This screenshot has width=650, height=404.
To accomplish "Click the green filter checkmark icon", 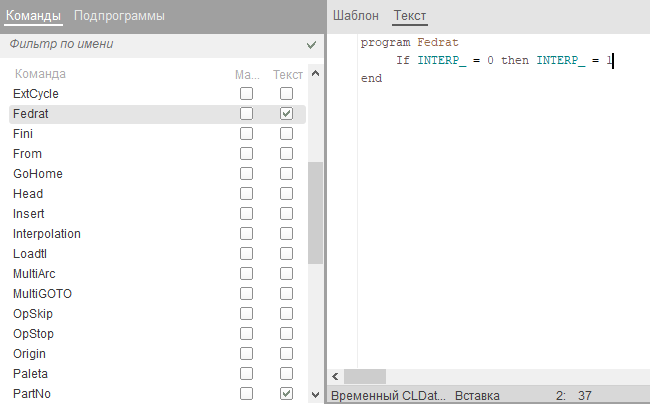I will (312, 45).
